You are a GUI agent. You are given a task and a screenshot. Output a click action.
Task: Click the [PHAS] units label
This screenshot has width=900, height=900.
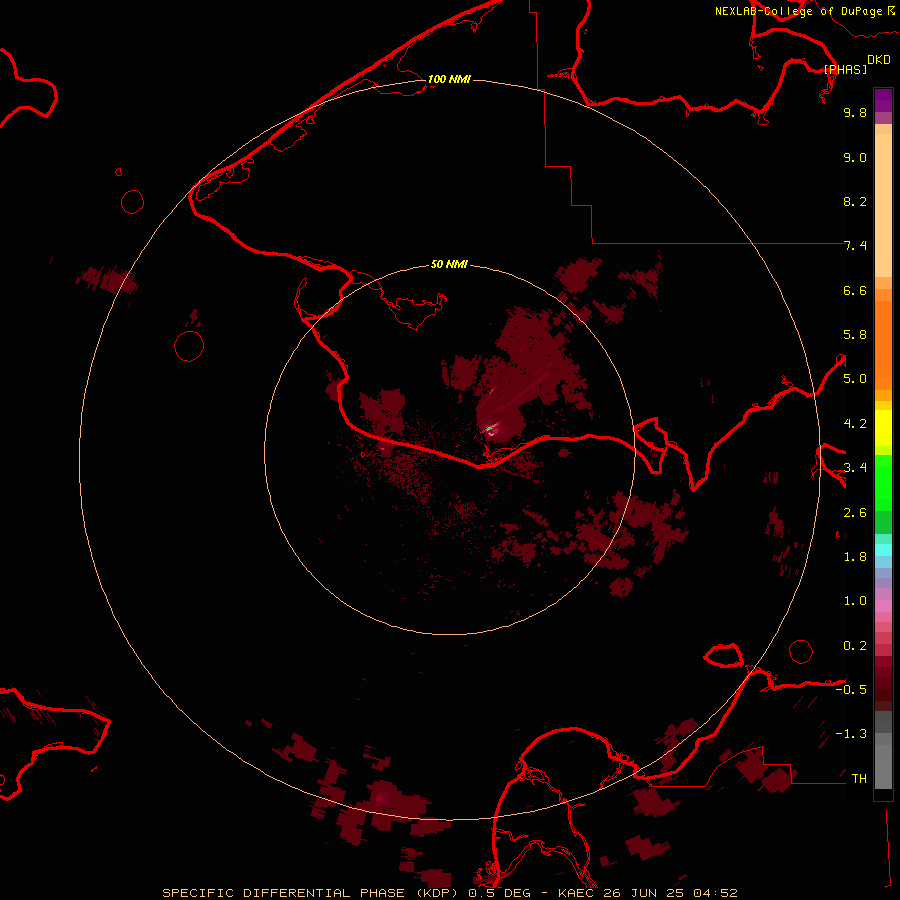(845, 69)
